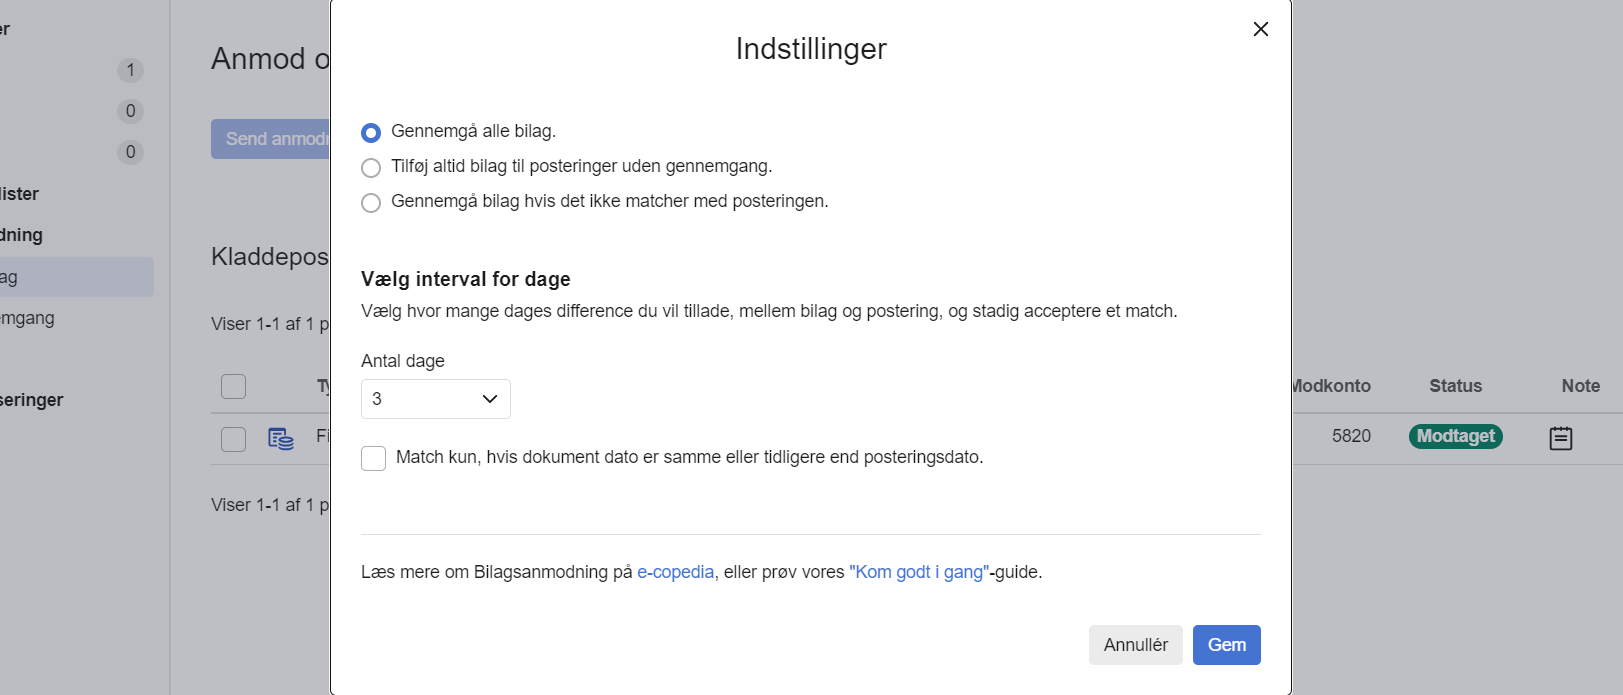
Task: Open the Antal dage dropdown showing 3
Action: (x=435, y=398)
